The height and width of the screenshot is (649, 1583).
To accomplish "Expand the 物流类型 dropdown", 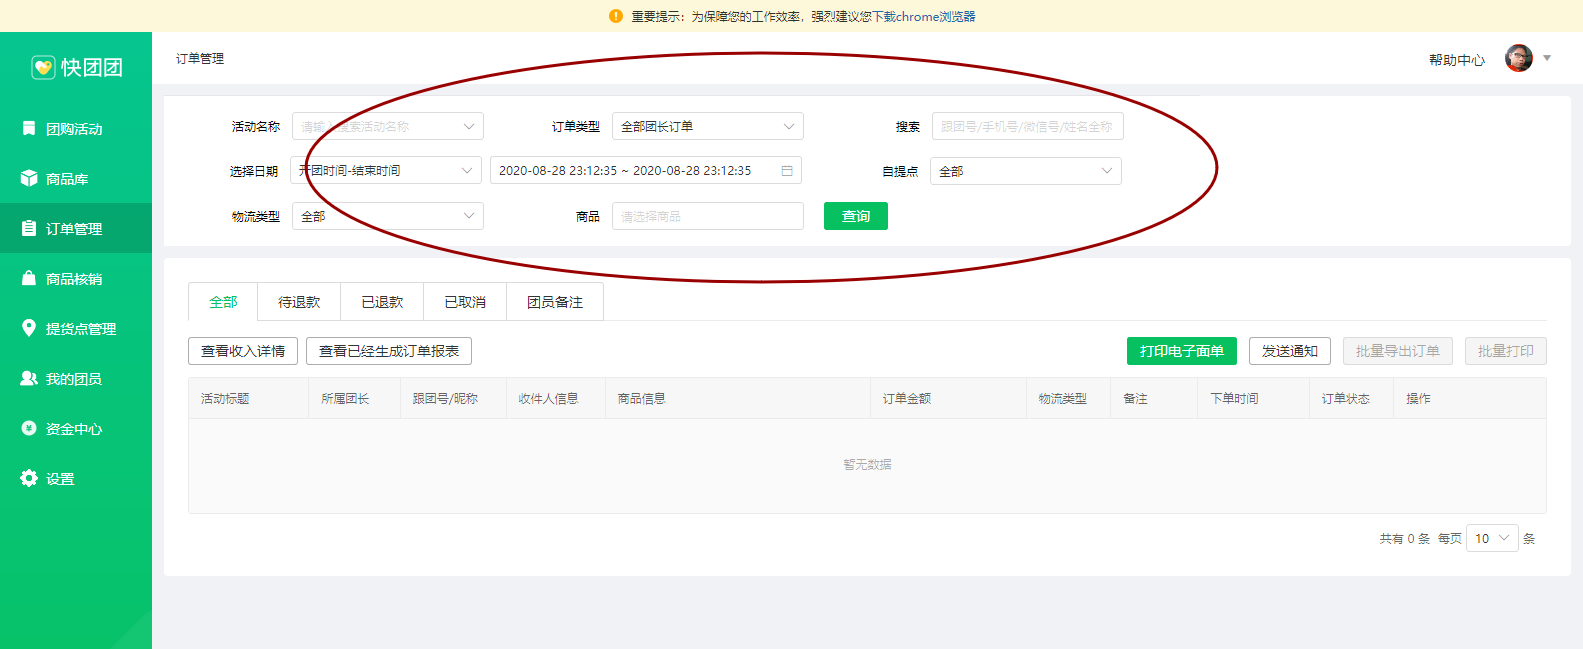I will pyautogui.click(x=387, y=216).
